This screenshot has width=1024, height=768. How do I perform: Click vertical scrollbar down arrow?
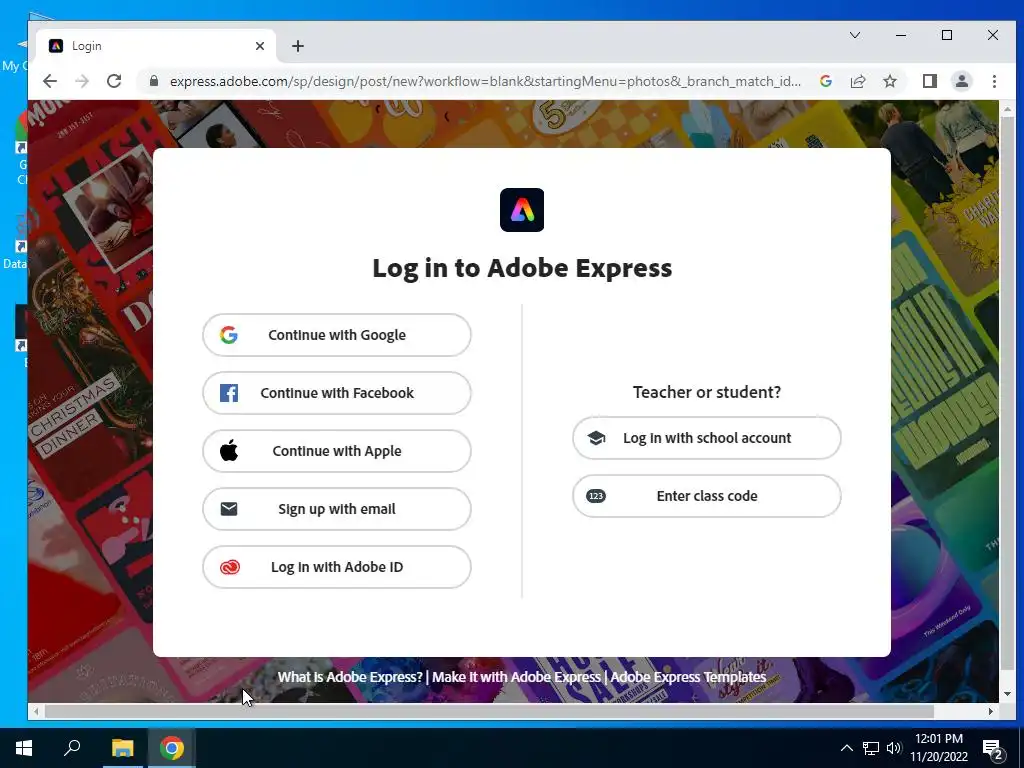coord(1007,695)
